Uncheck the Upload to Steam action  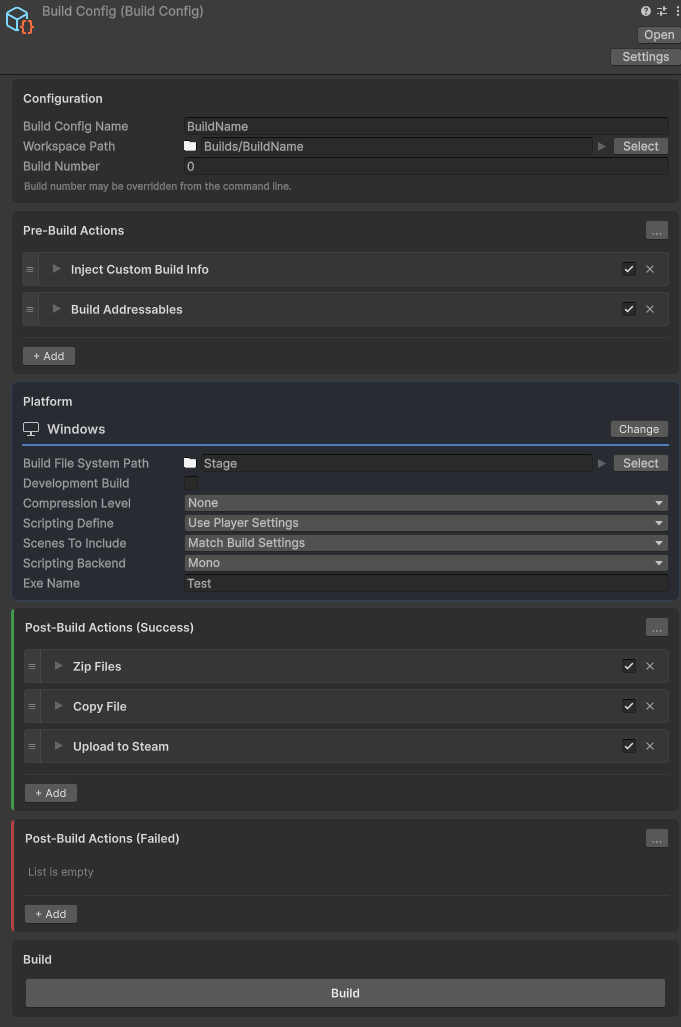pyautogui.click(x=629, y=746)
